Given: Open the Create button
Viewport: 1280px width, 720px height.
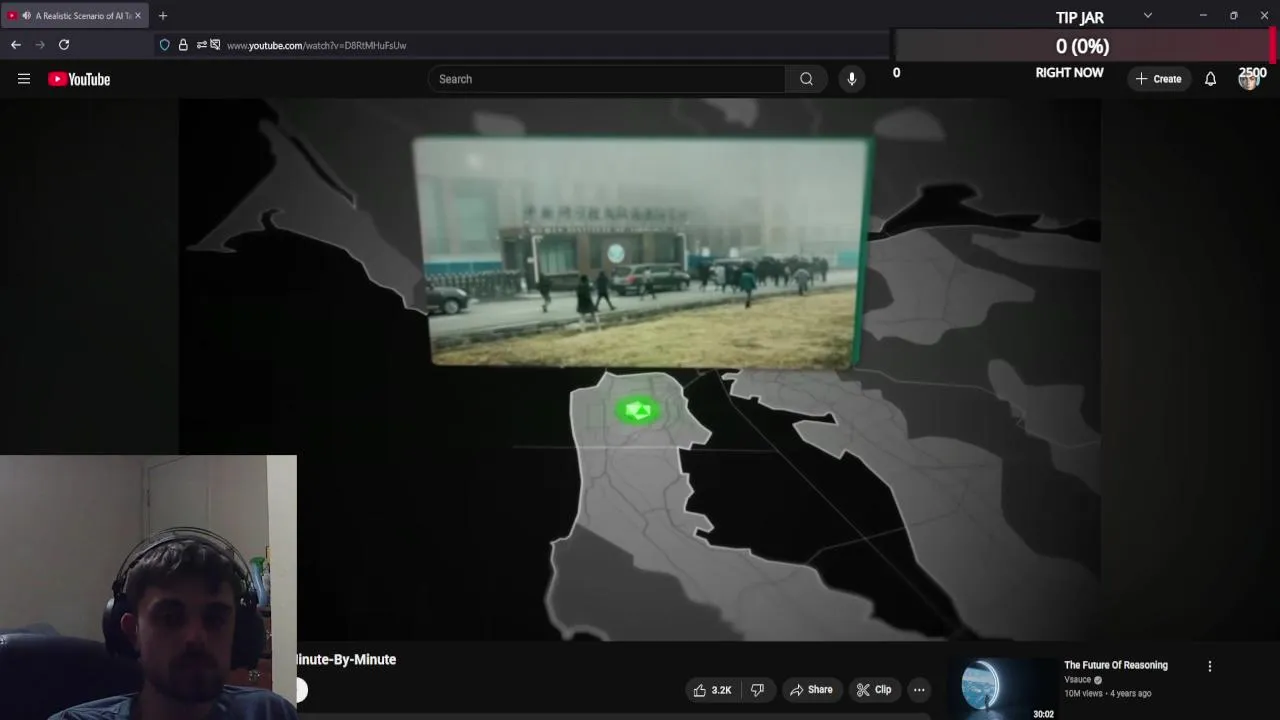Looking at the screenshot, I should tap(1159, 79).
